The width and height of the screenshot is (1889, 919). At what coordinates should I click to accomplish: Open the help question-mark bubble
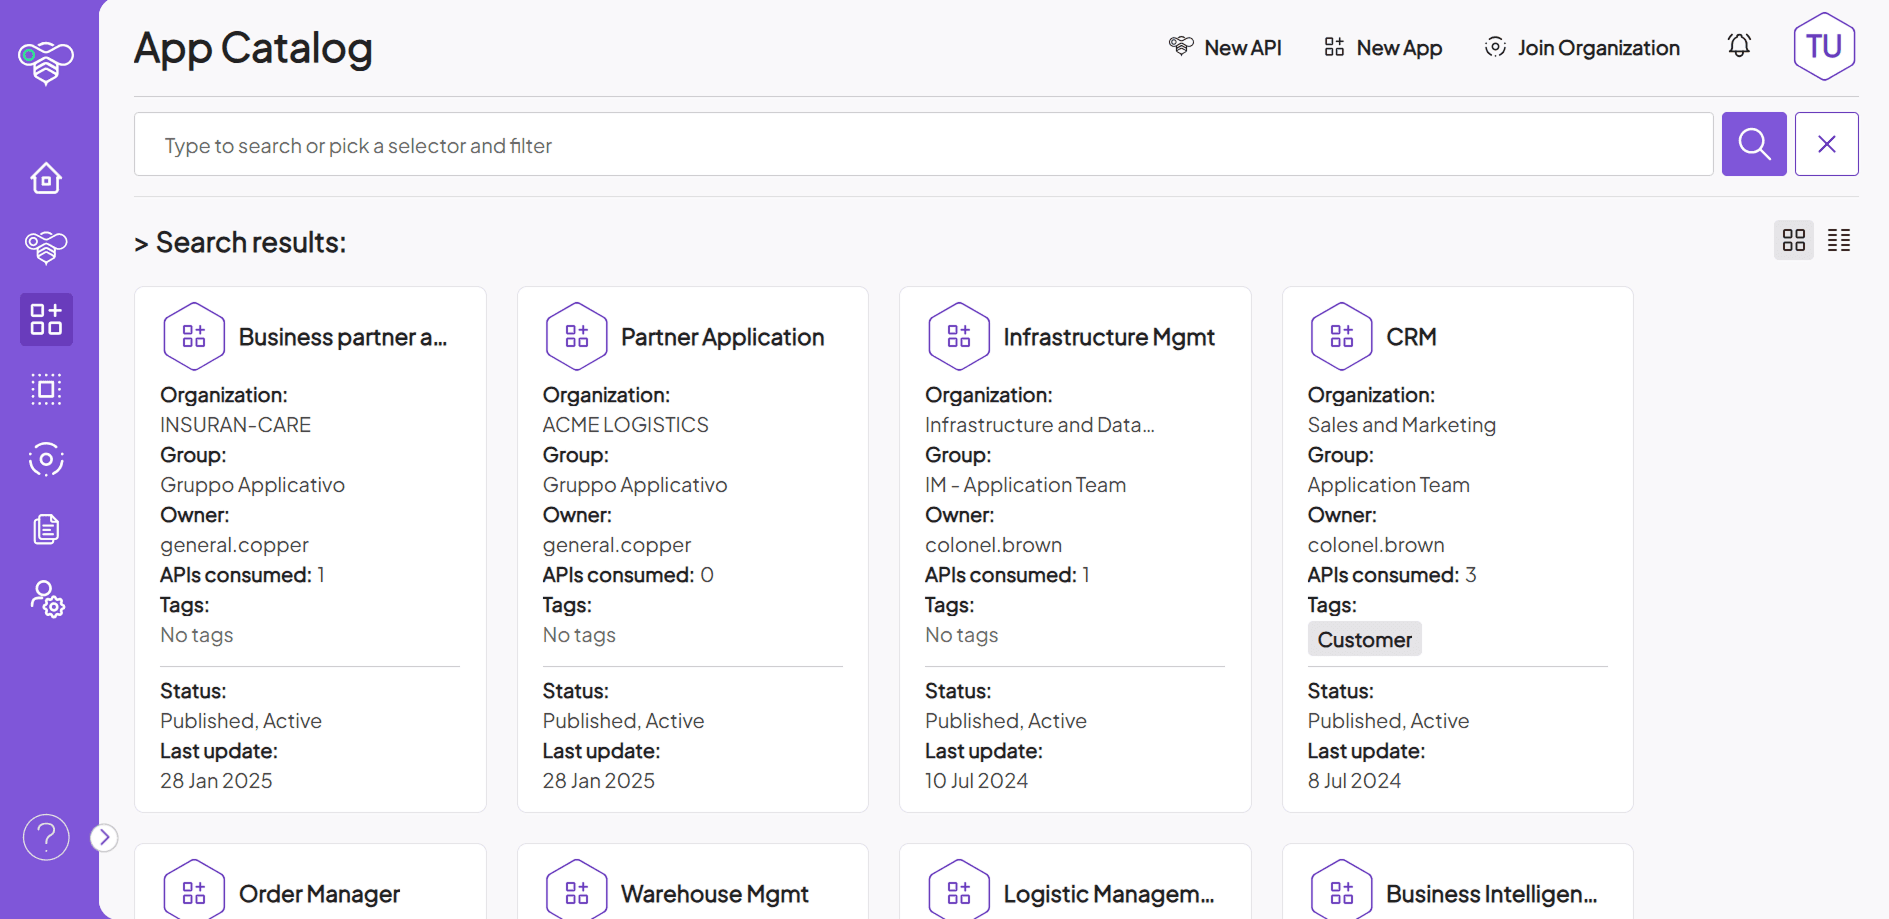click(x=46, y=837)
